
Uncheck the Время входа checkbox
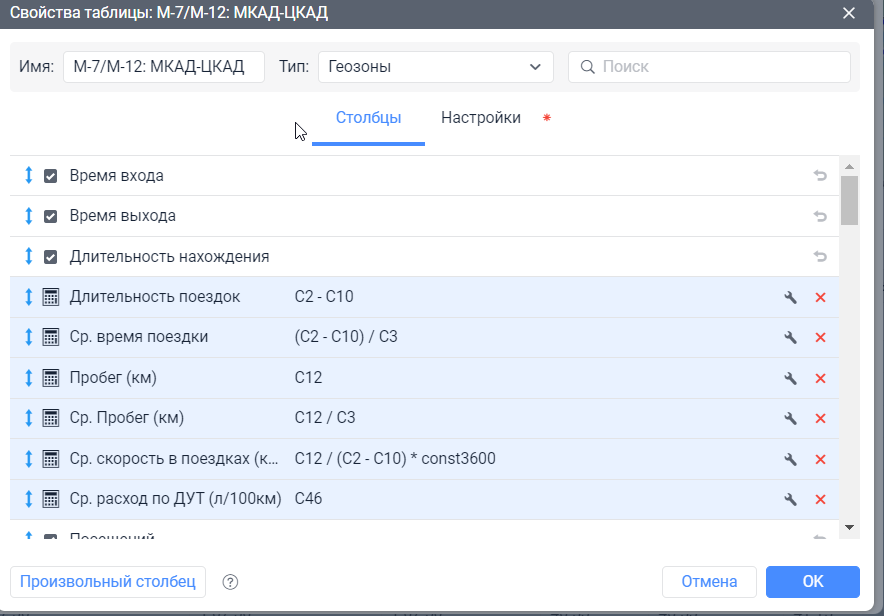tap(51, 176)
